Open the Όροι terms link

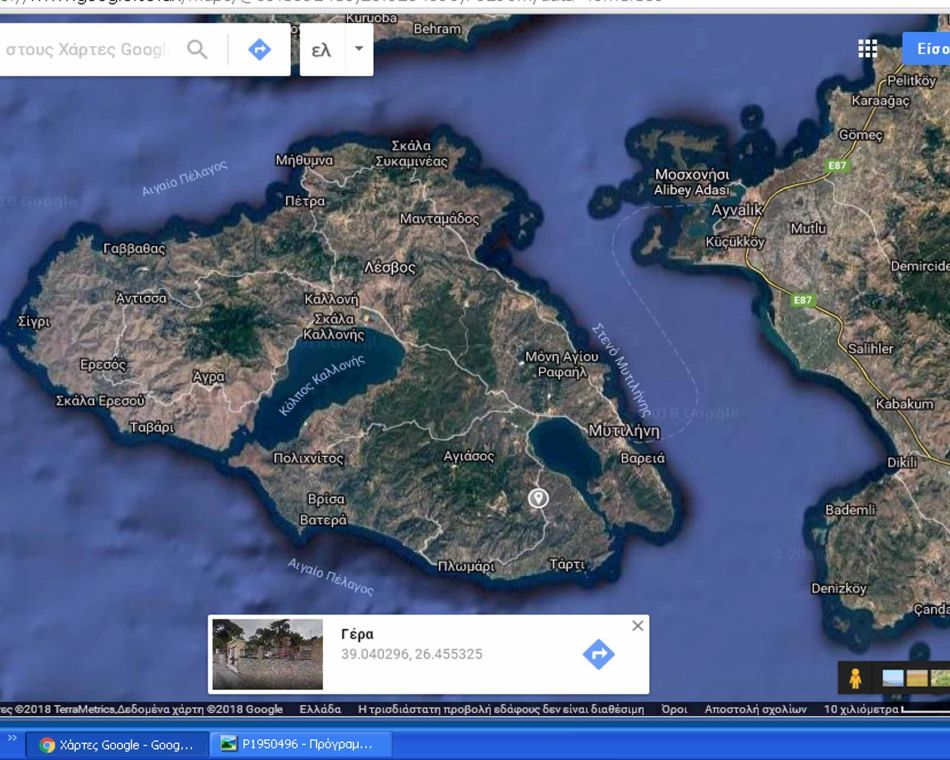click(674, 709)
